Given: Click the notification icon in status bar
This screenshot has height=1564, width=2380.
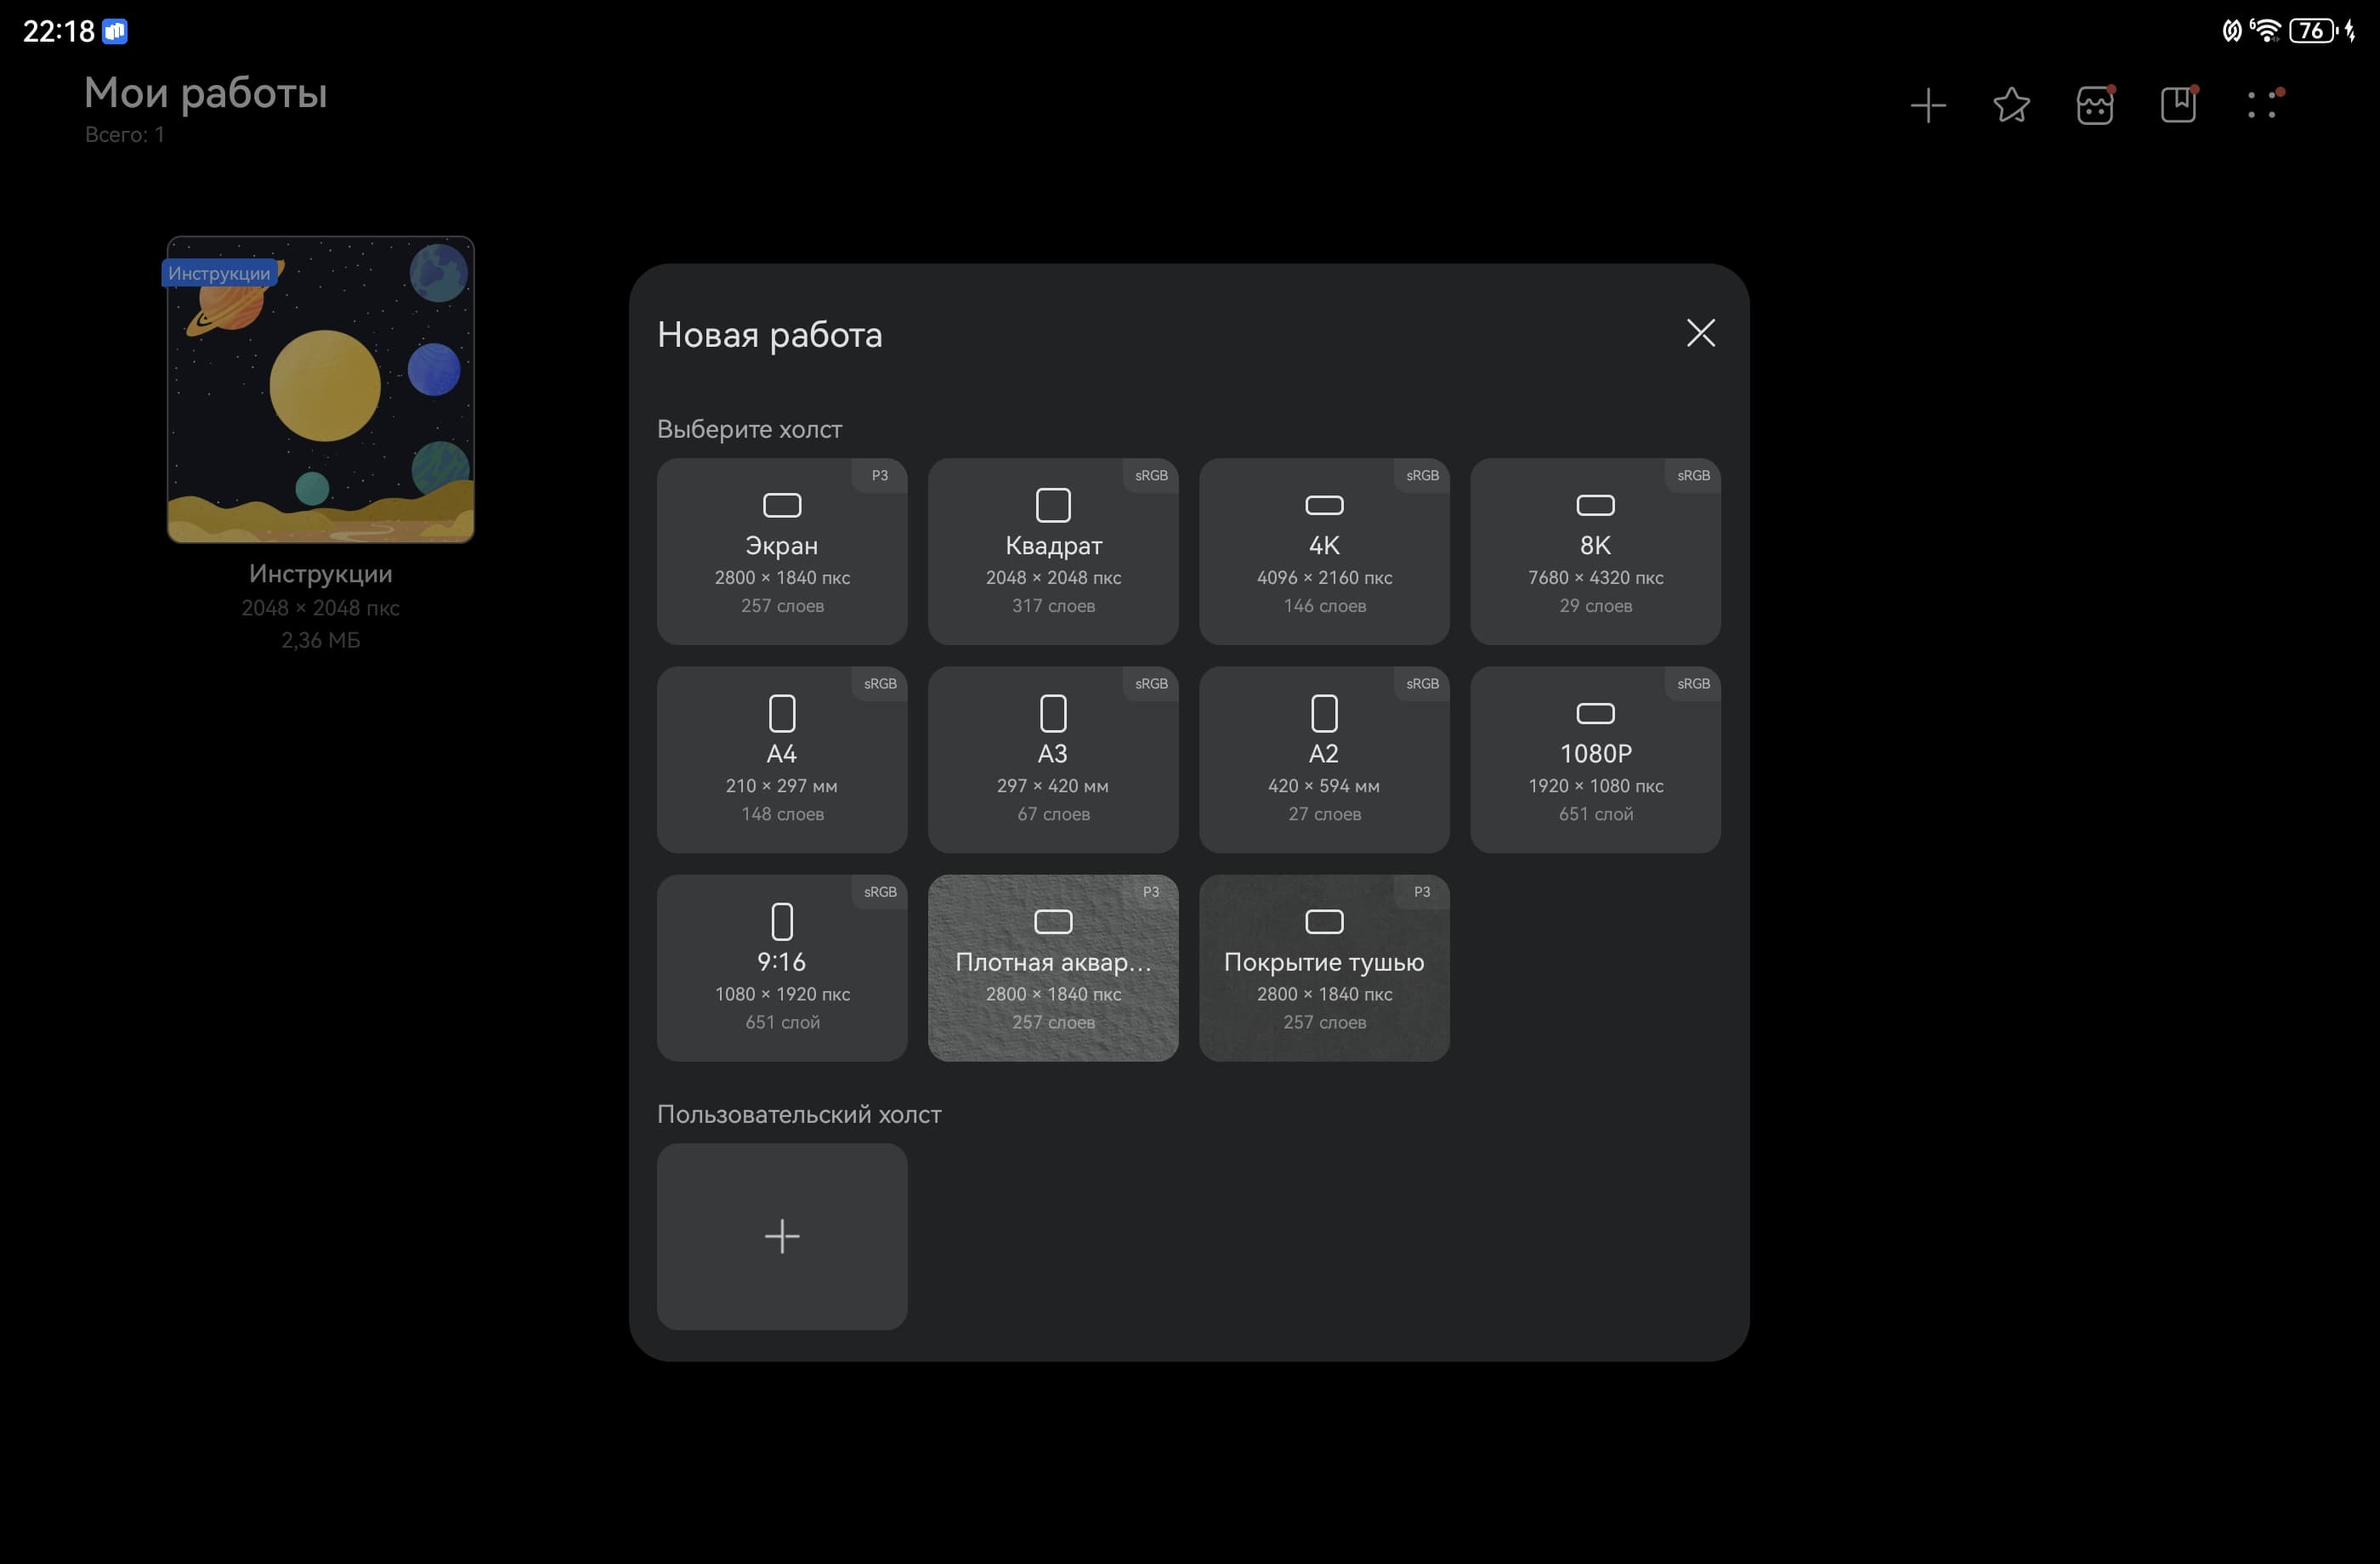Looking at the screenshot, I should click(115, 32).
